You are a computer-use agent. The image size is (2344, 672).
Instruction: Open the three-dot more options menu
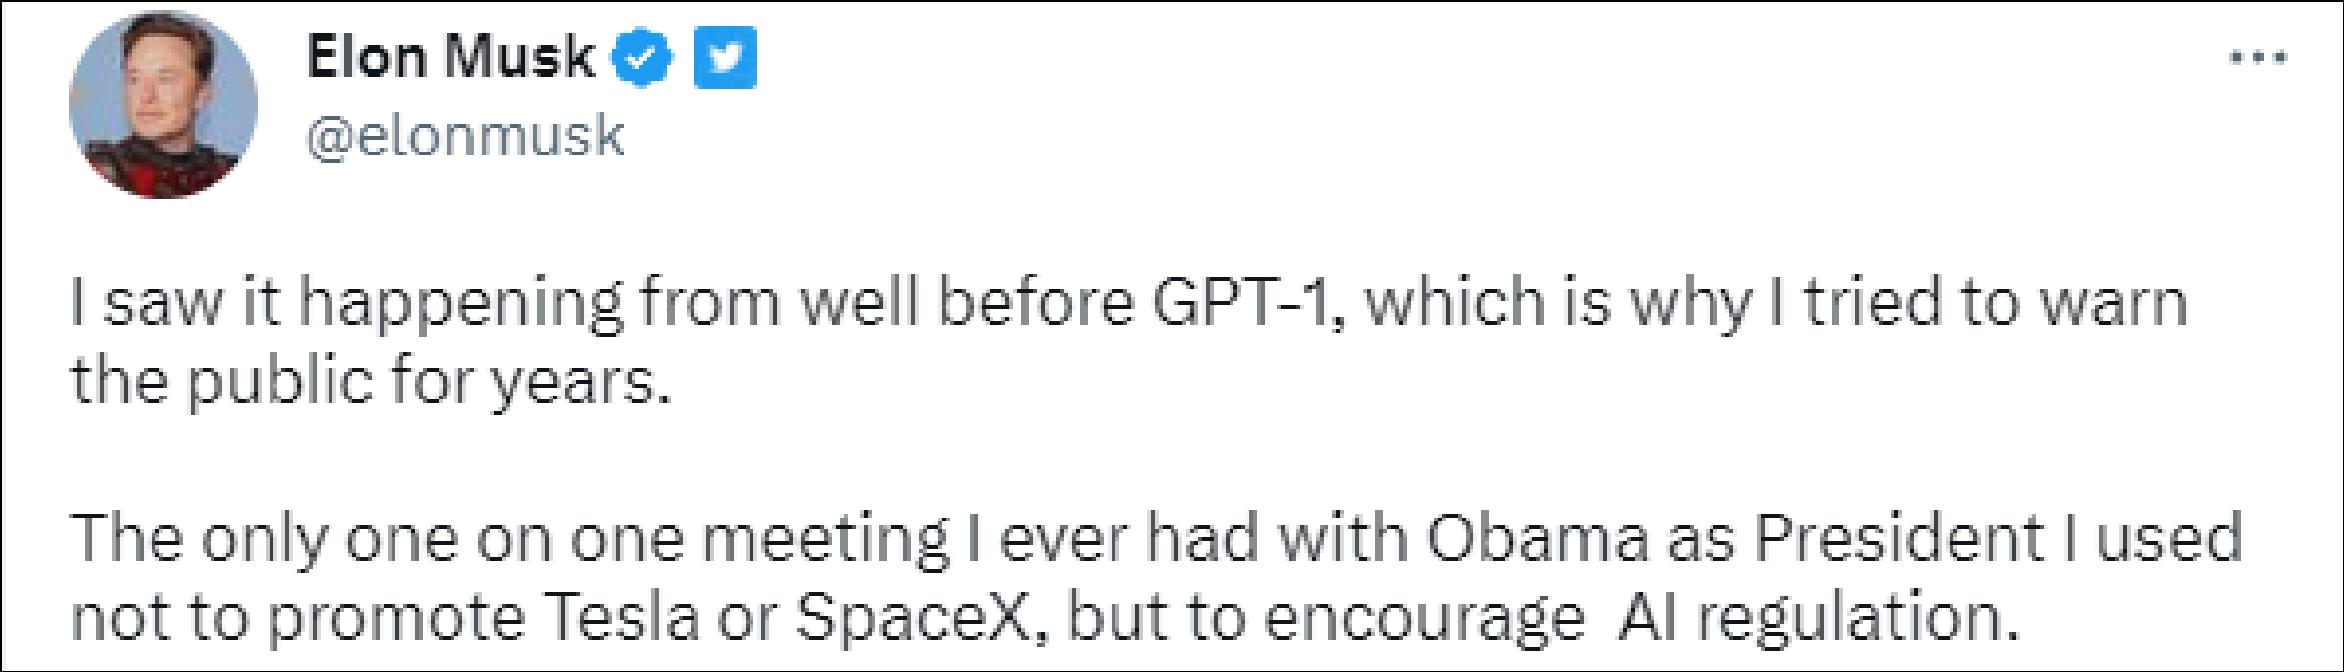2259,58
